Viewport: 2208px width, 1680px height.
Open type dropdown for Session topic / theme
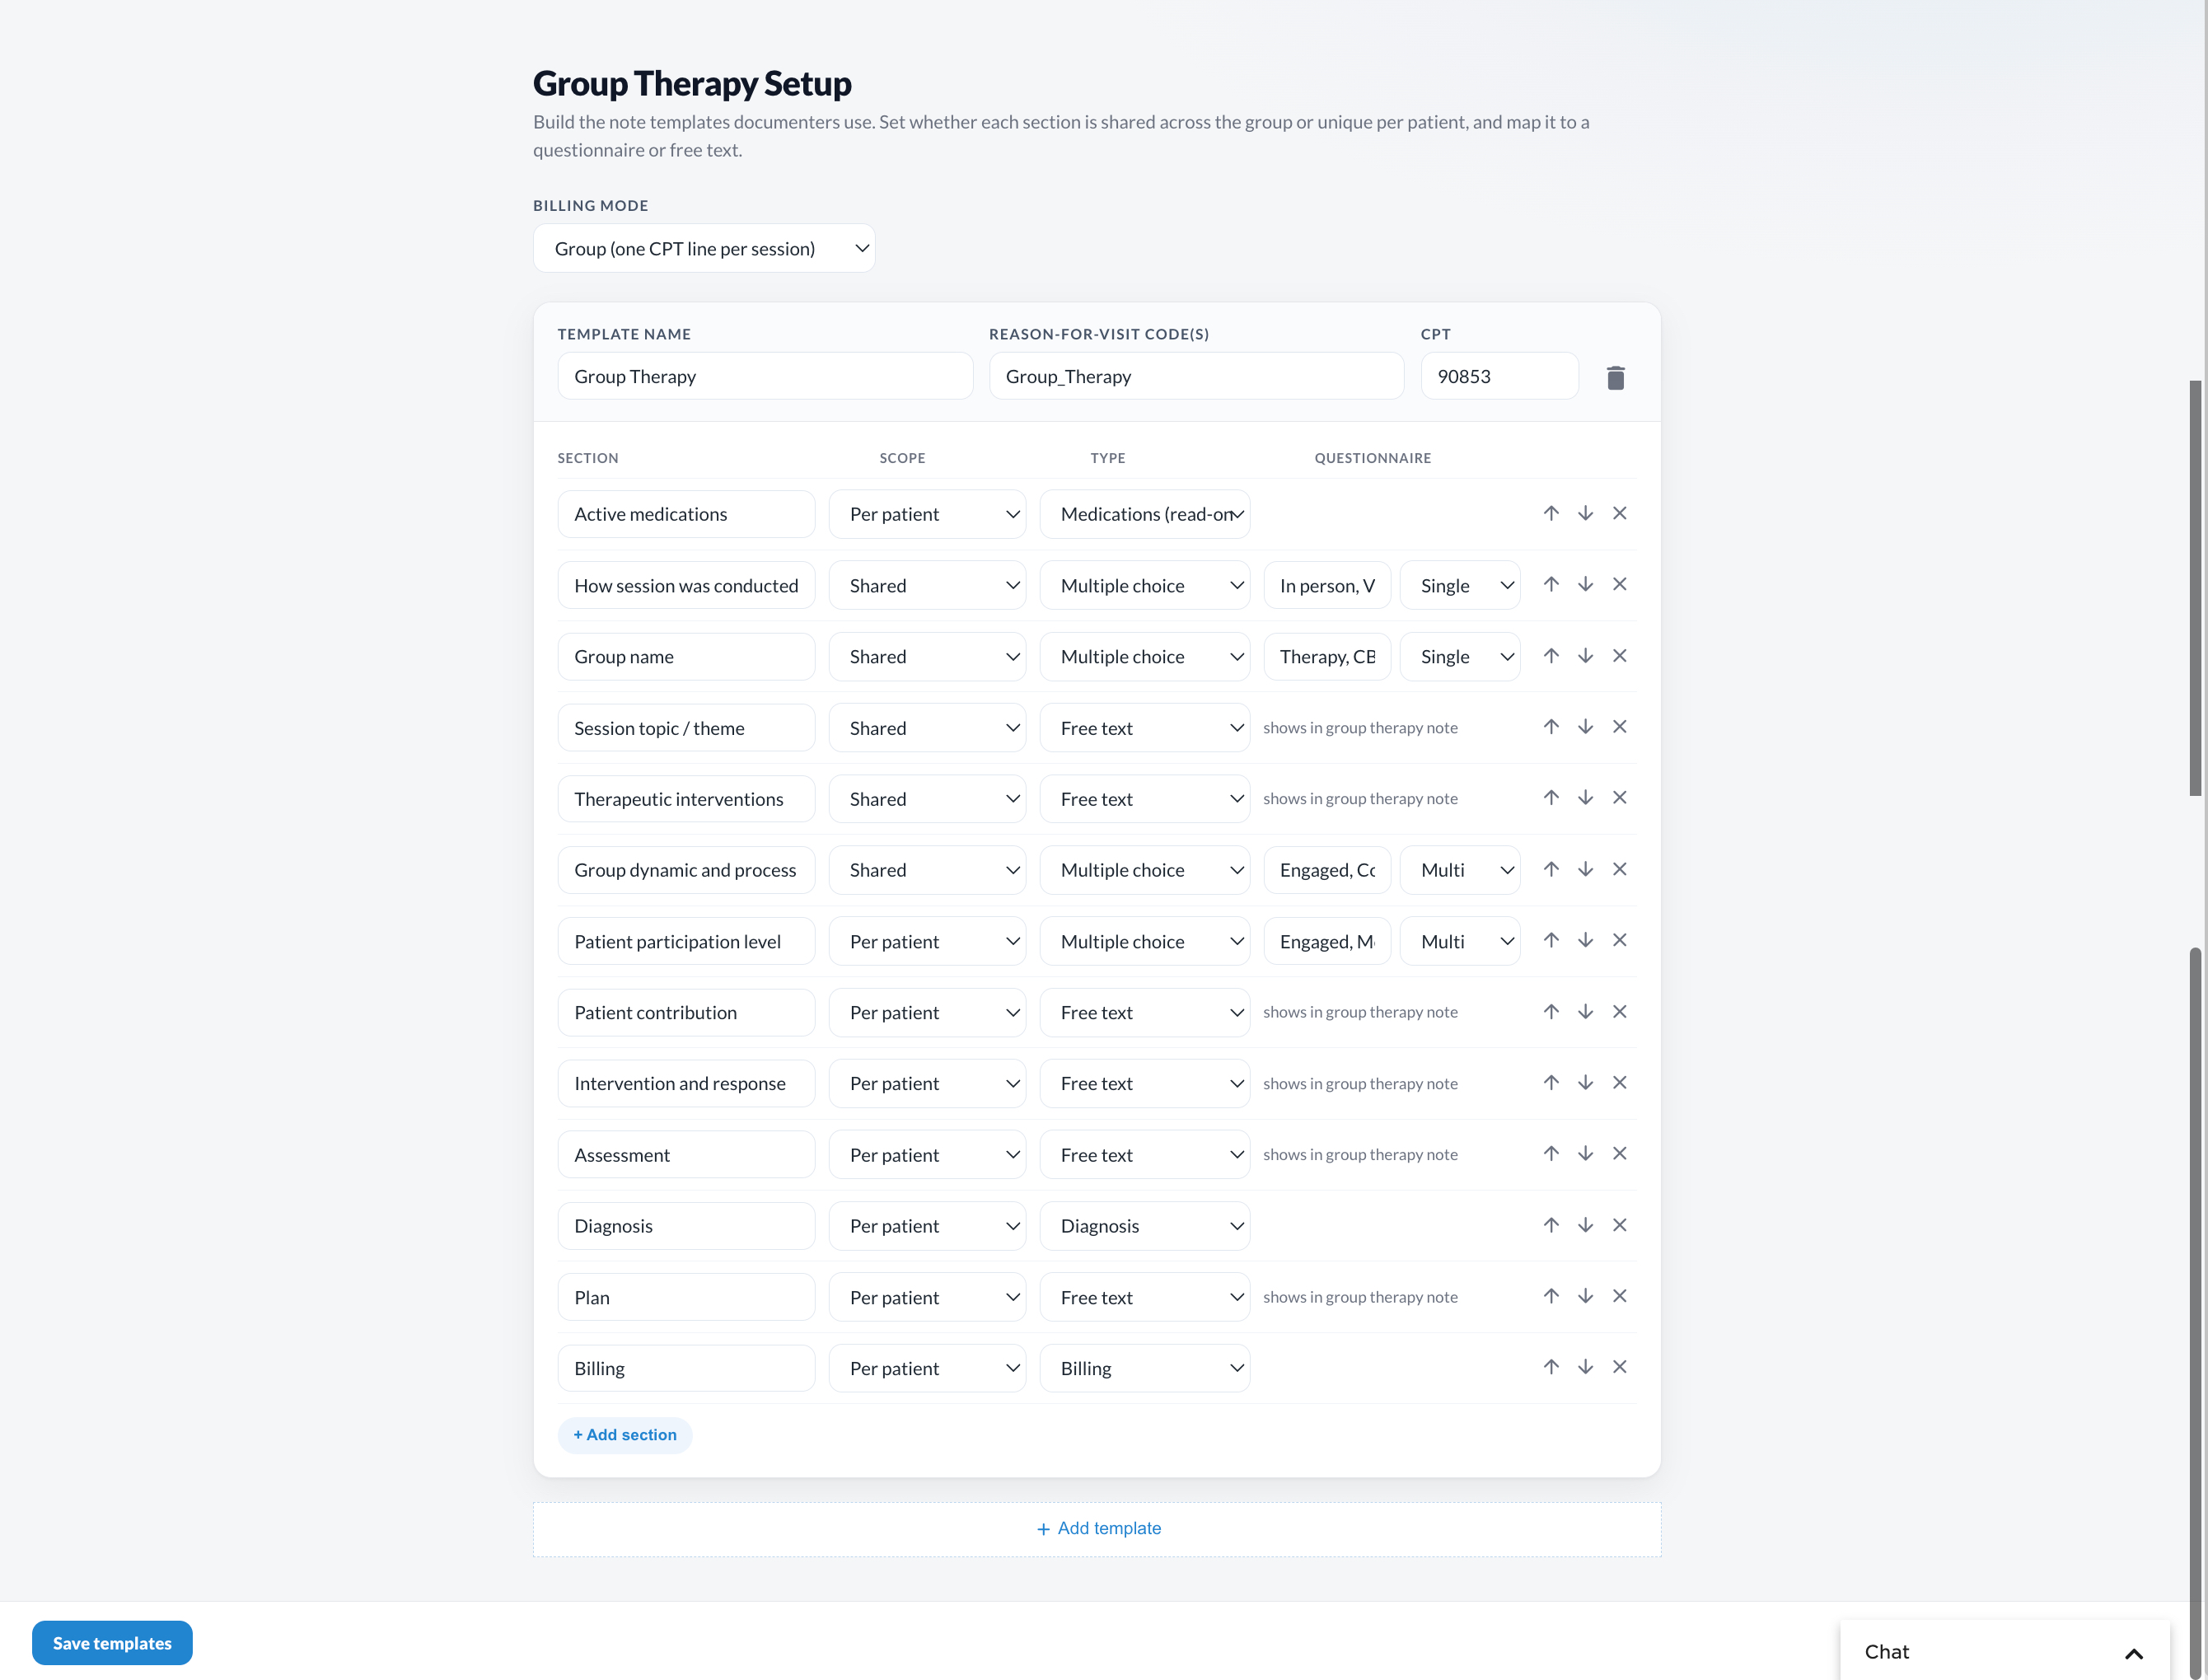point(1145,728)
